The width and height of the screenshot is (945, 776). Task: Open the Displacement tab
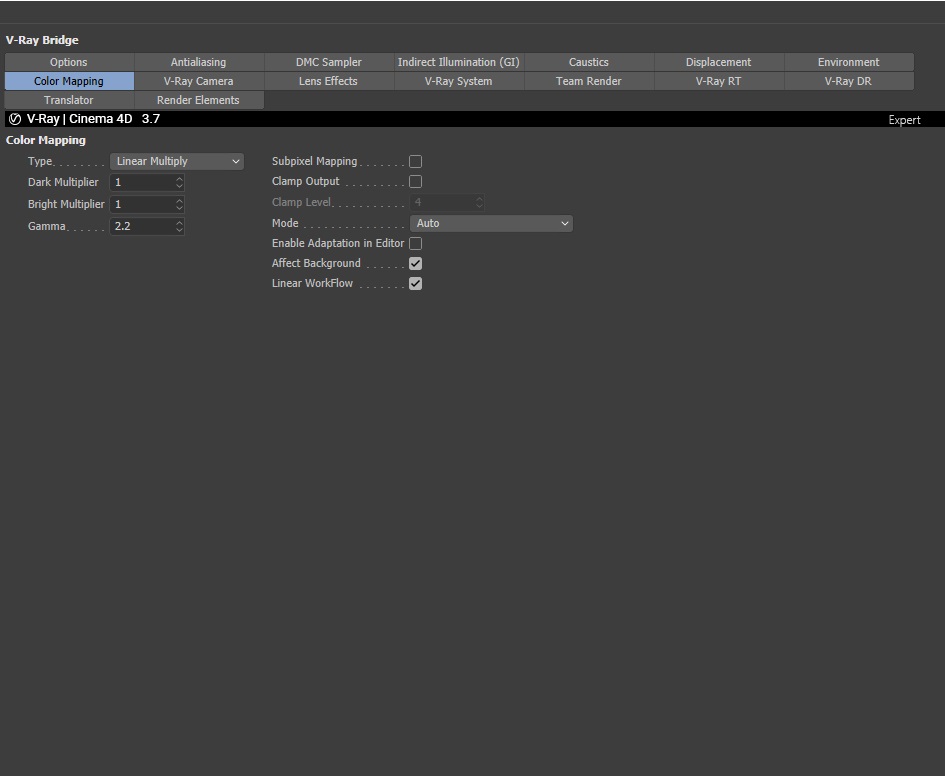click(719, 62)
